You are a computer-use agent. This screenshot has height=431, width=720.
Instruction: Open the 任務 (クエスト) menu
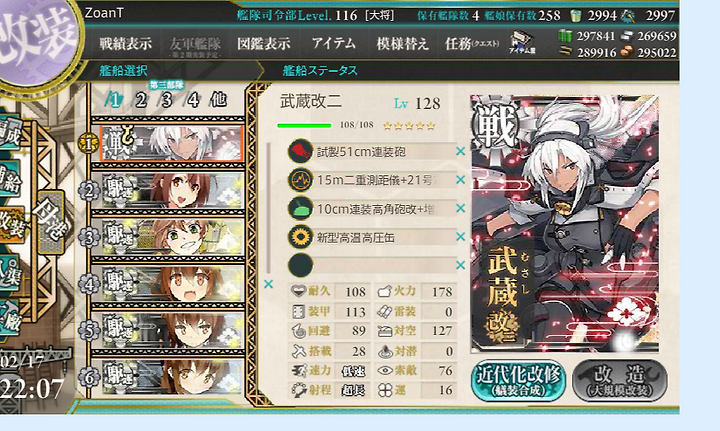point(472,44)
